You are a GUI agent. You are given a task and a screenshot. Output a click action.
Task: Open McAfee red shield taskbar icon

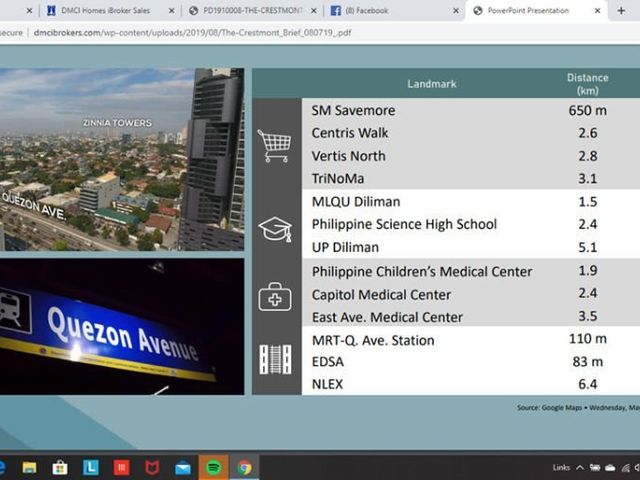tap(152, 467)
